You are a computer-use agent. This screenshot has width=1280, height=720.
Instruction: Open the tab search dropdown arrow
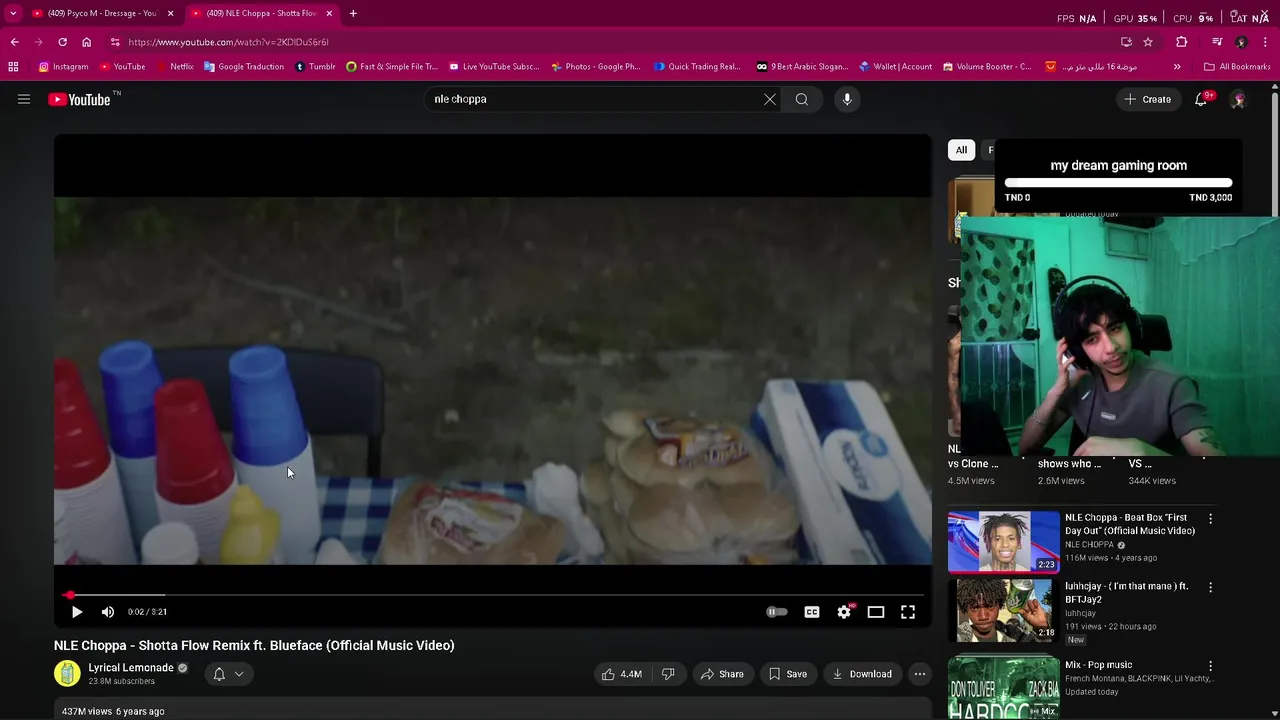(x=12, y=13)
